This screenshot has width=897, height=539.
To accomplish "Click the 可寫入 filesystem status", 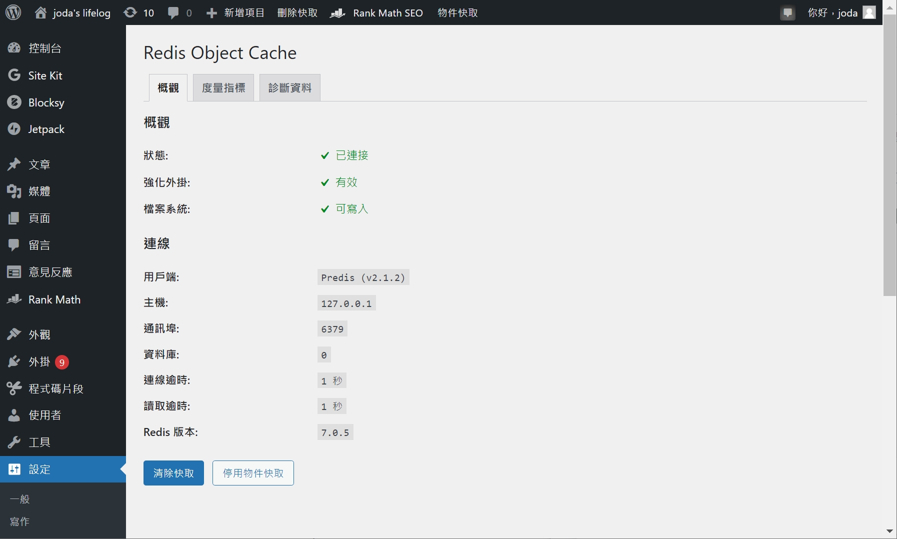I will point(352,209).
